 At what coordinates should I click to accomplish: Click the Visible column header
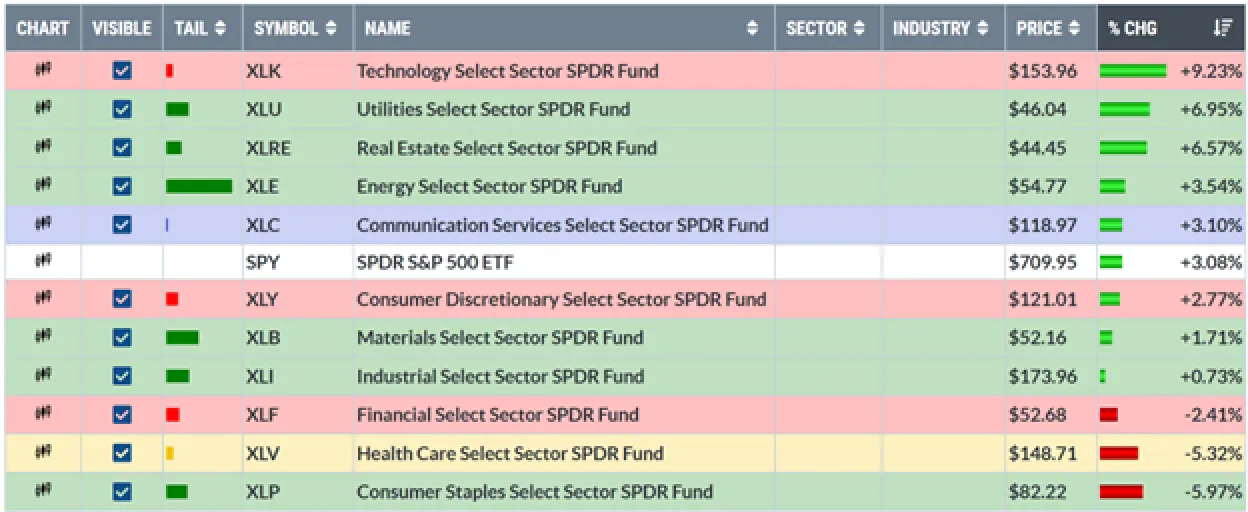tap(122, 28)
